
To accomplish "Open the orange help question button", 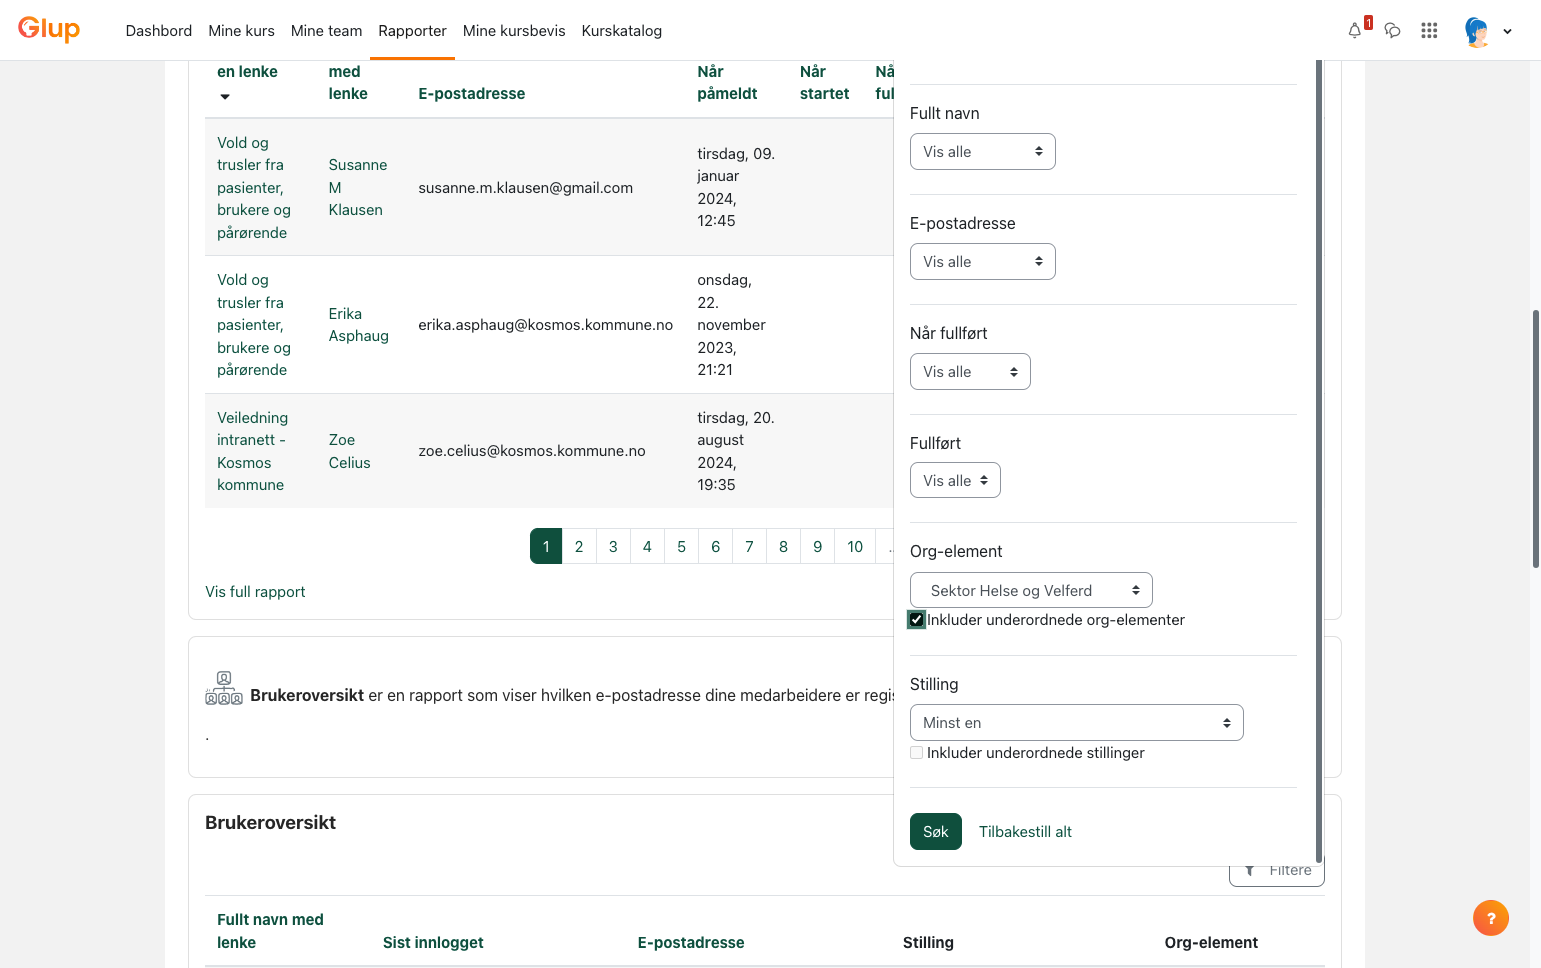I will tap(1490, 917).
